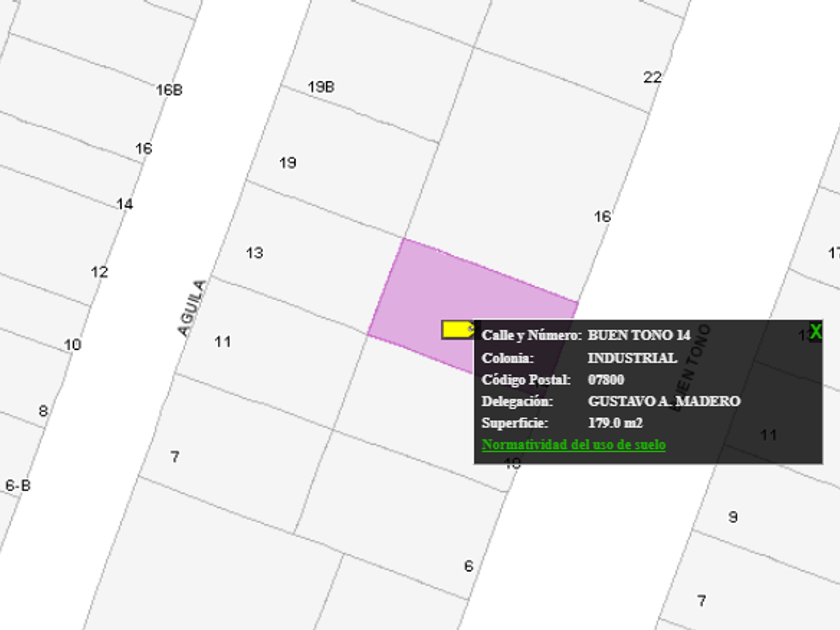
Task: Click the BUEN TONO 14 address value
Action: click(639, 335)
